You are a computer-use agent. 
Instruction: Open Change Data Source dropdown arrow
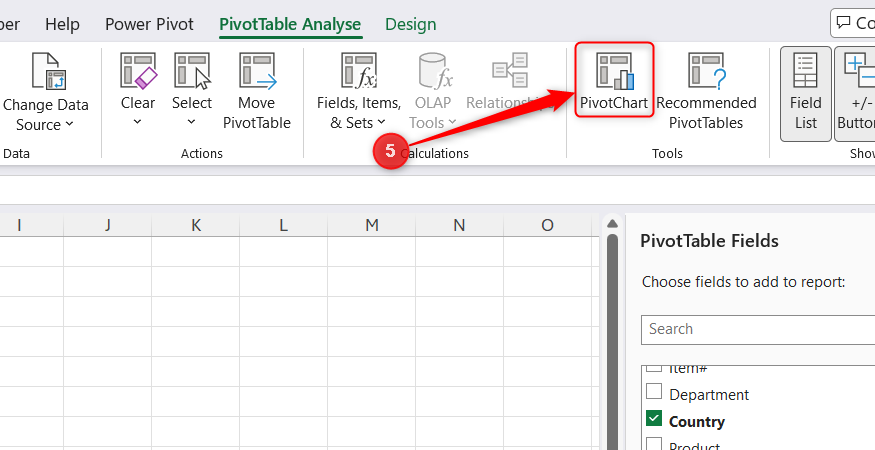click(x=69, y=124)
